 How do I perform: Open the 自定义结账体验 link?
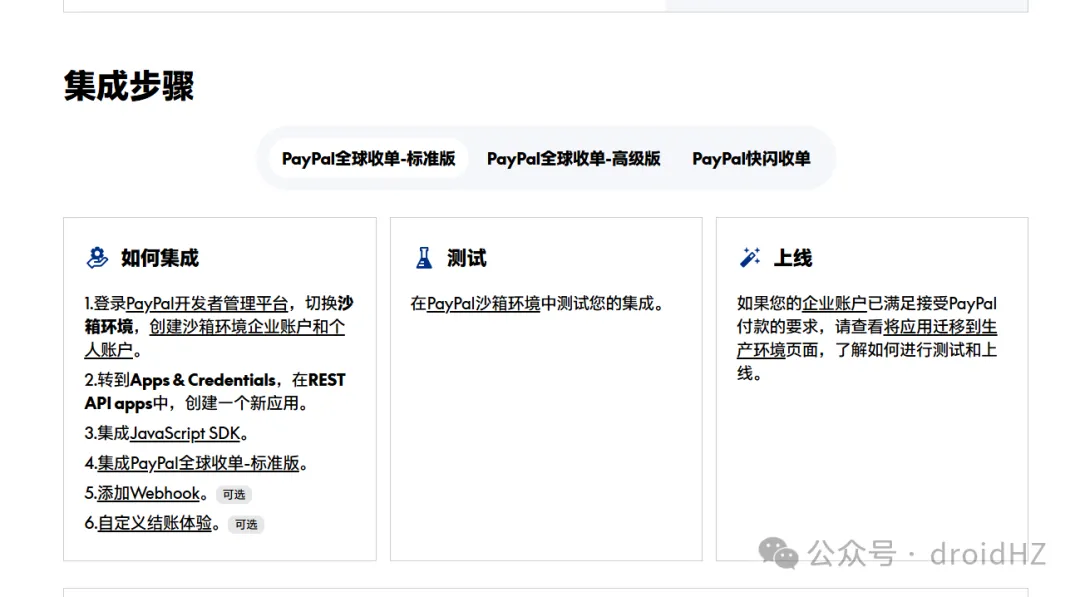tap(154, 523)
